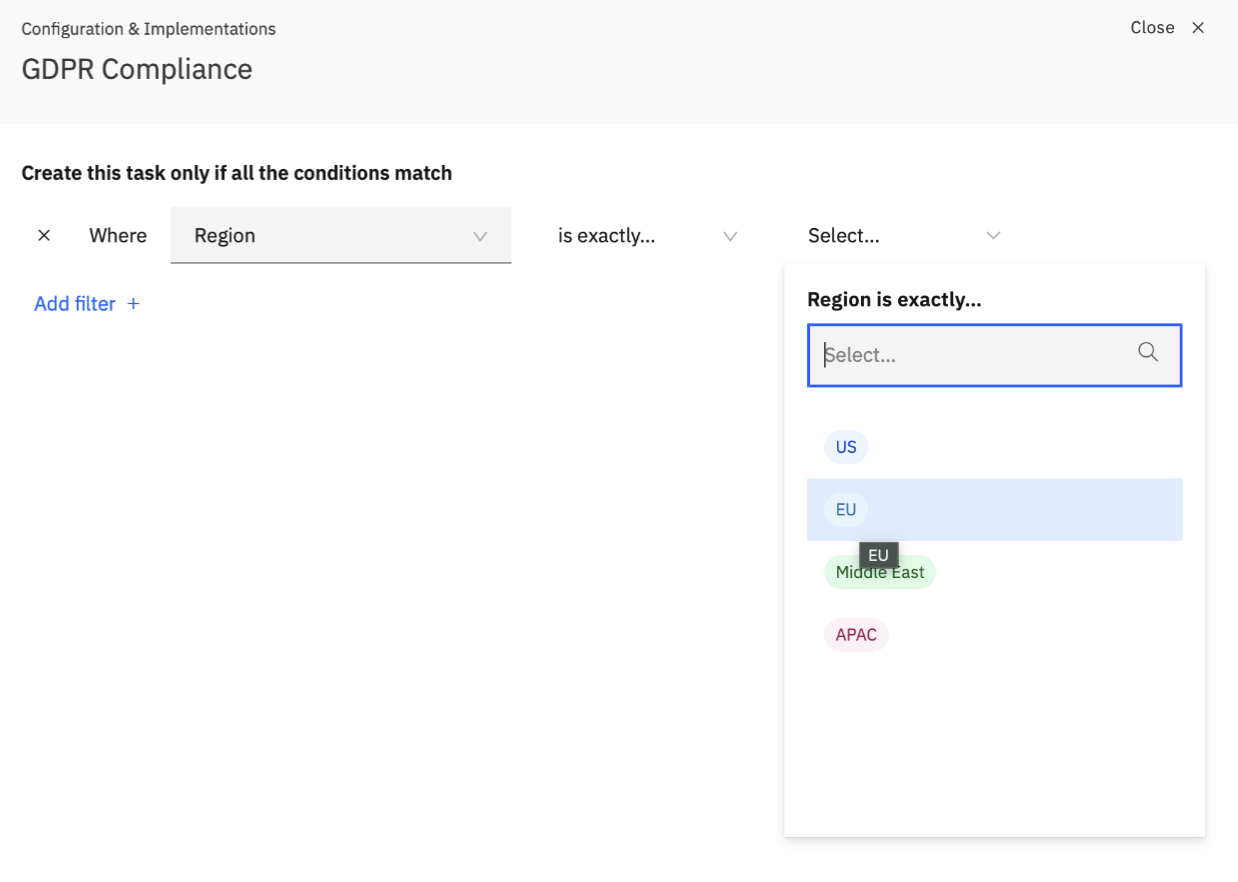Remove the Region filter condition

[44, 235]
